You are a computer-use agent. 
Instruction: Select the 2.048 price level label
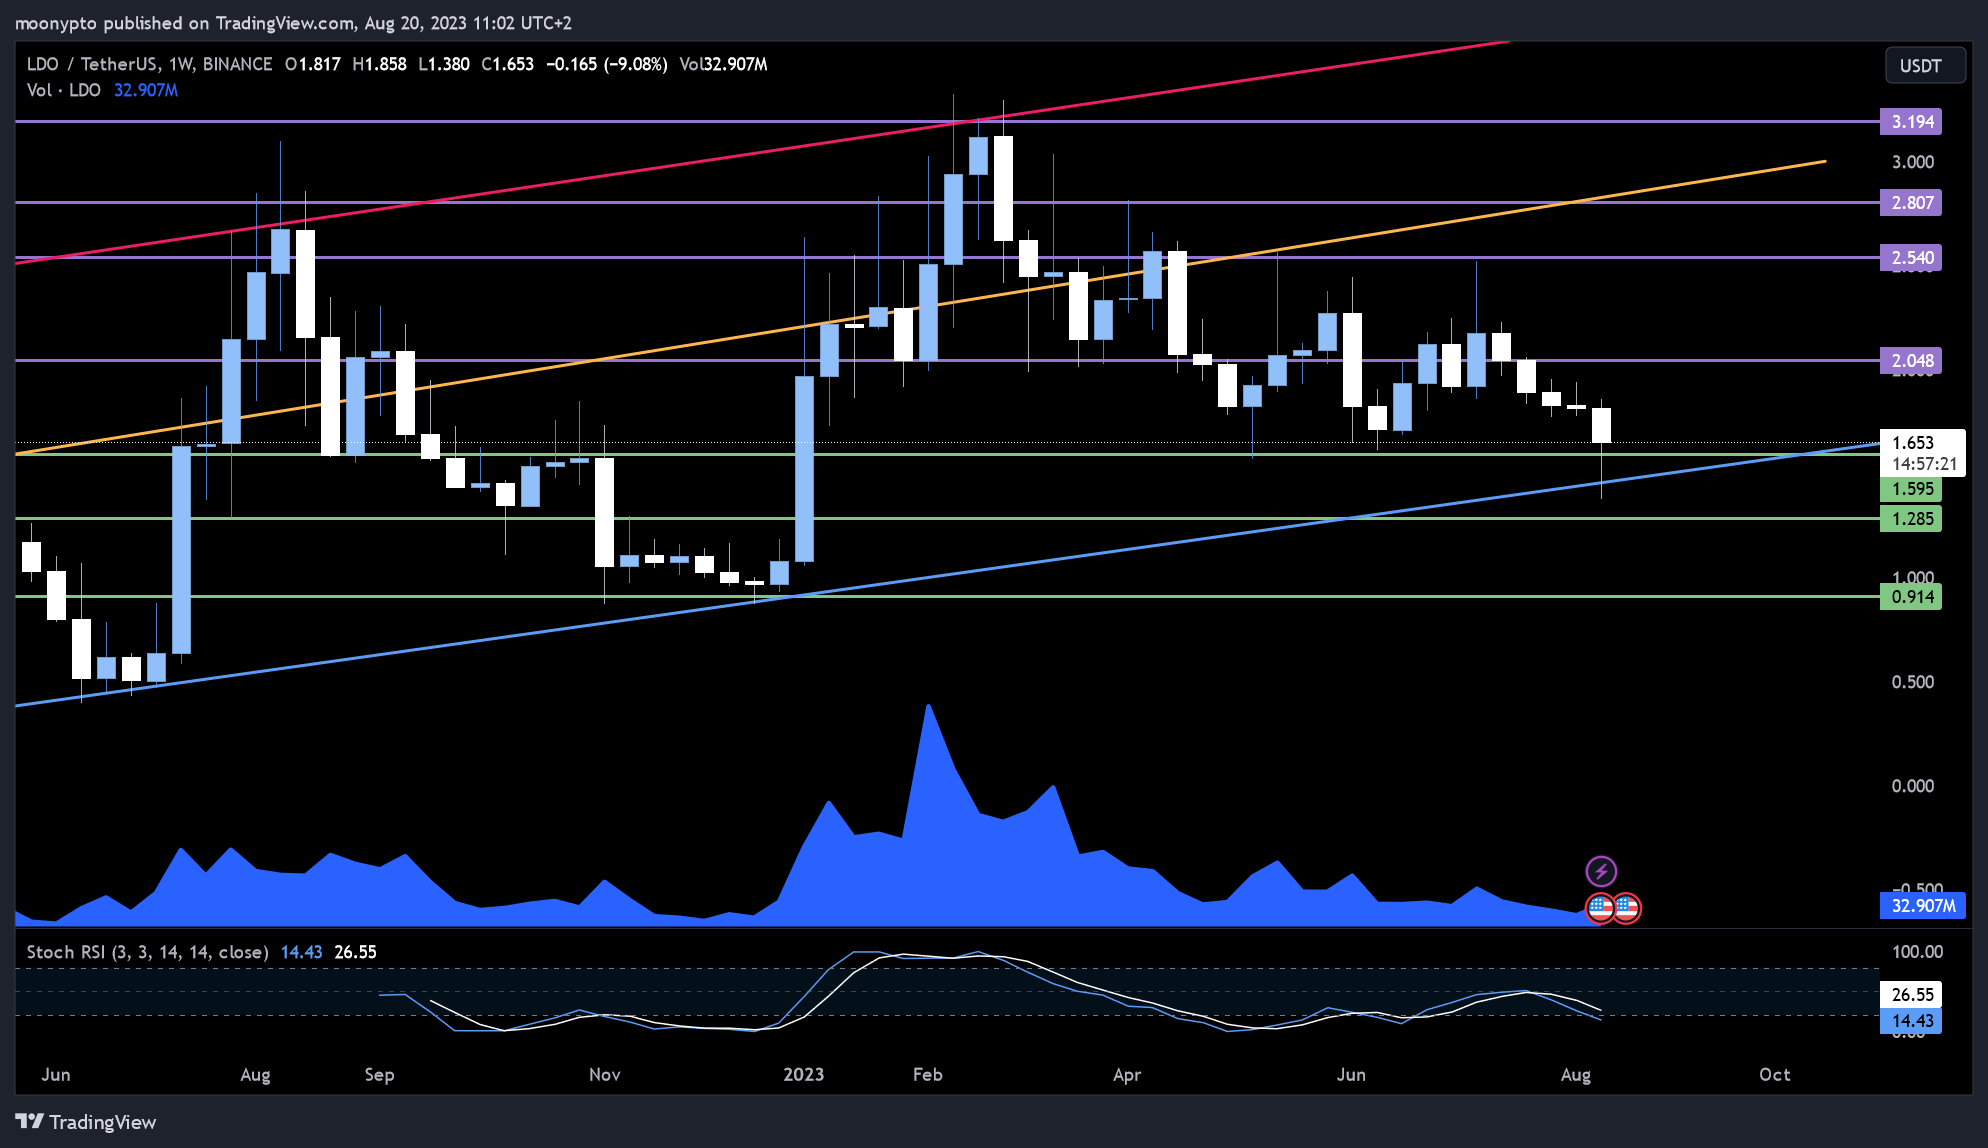[1911, 361]
